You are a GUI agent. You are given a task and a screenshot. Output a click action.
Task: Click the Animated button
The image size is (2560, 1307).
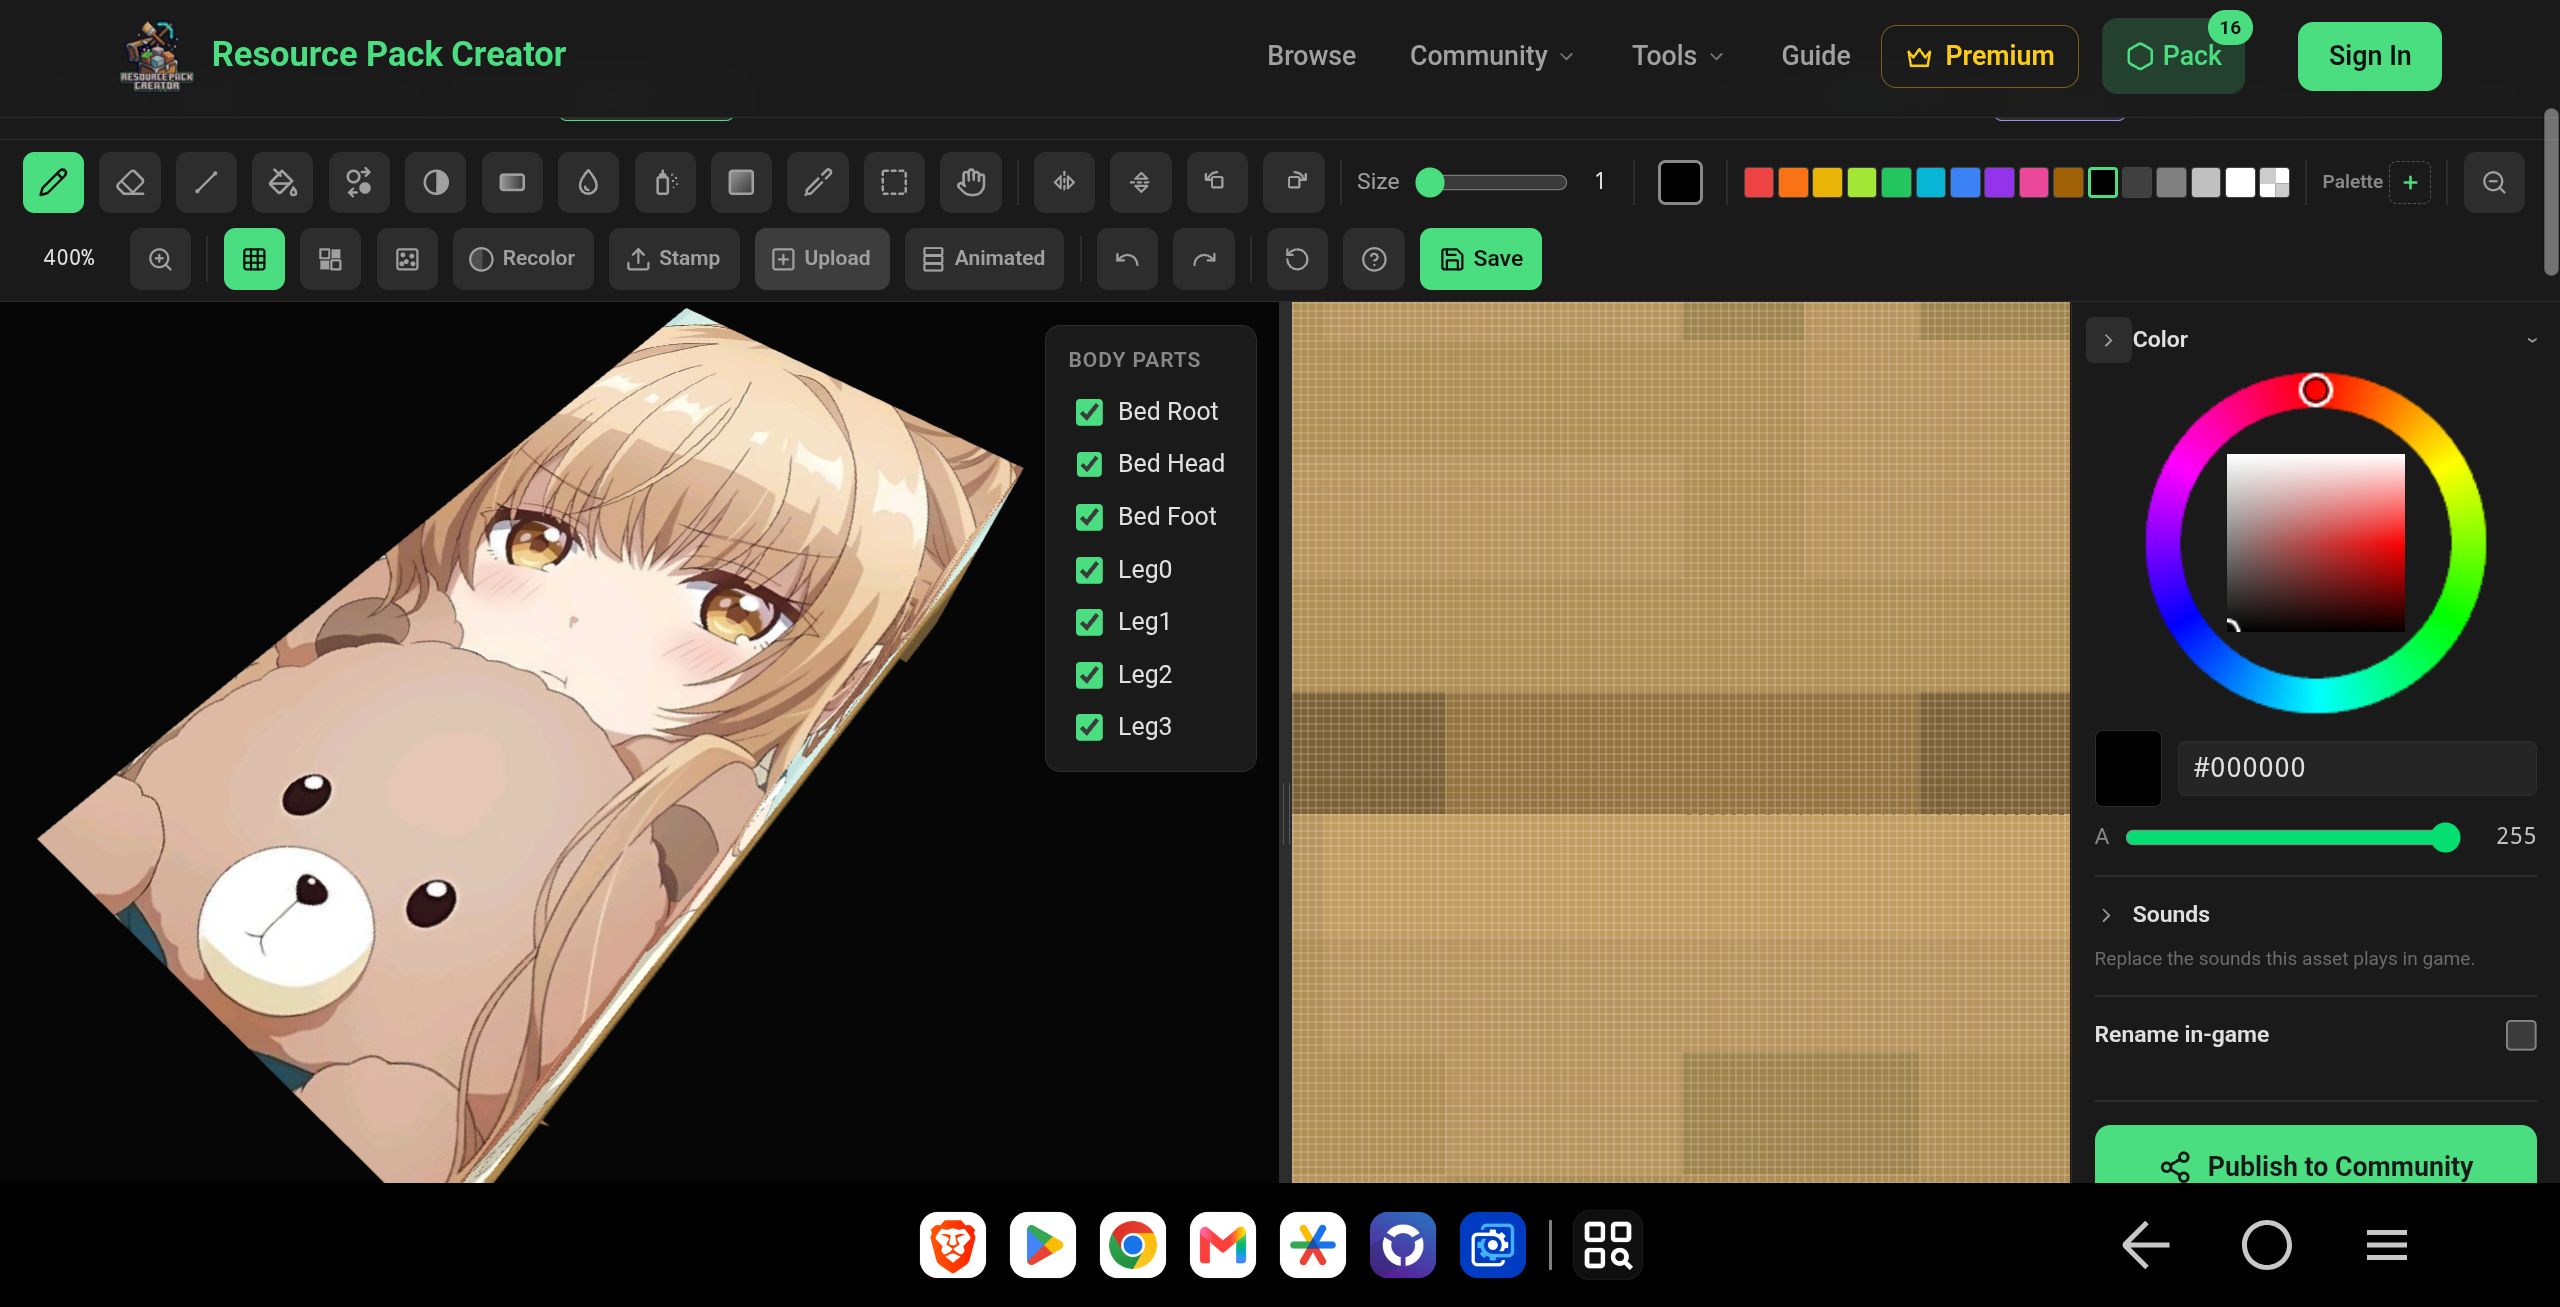click(984, 259)
